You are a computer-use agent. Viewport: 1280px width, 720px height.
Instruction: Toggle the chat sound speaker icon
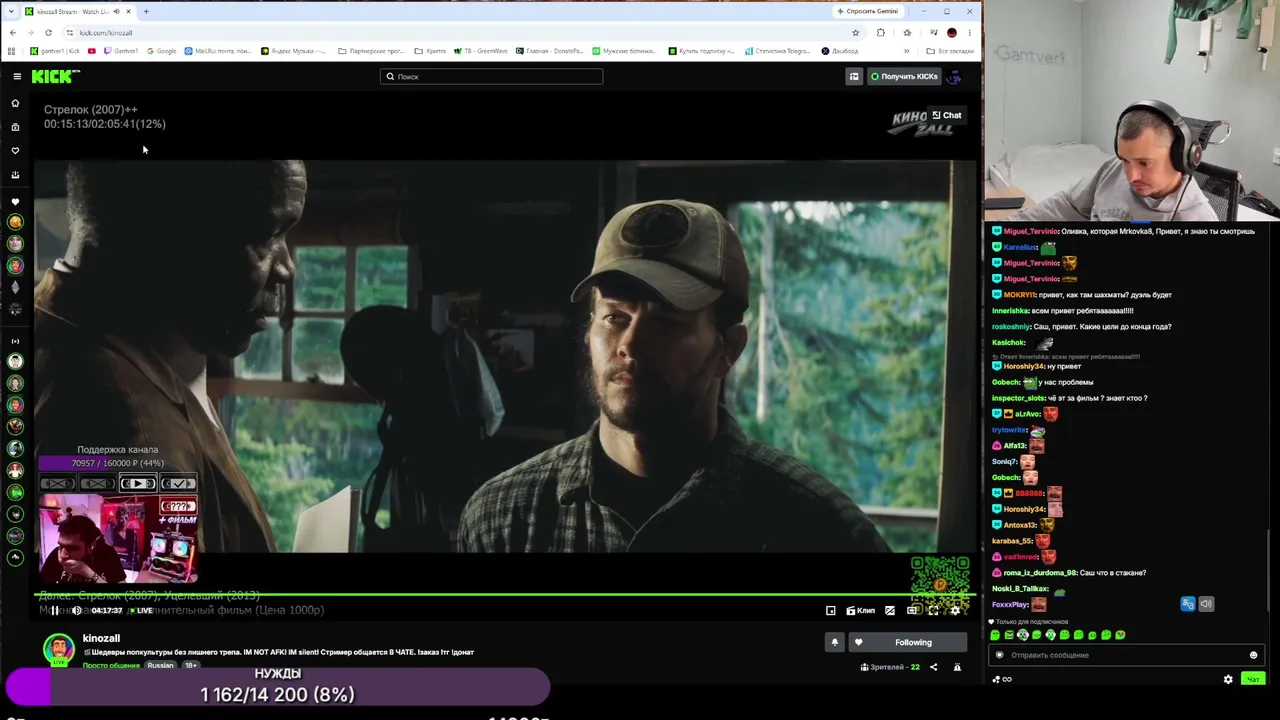click(x=1206, y=604)
